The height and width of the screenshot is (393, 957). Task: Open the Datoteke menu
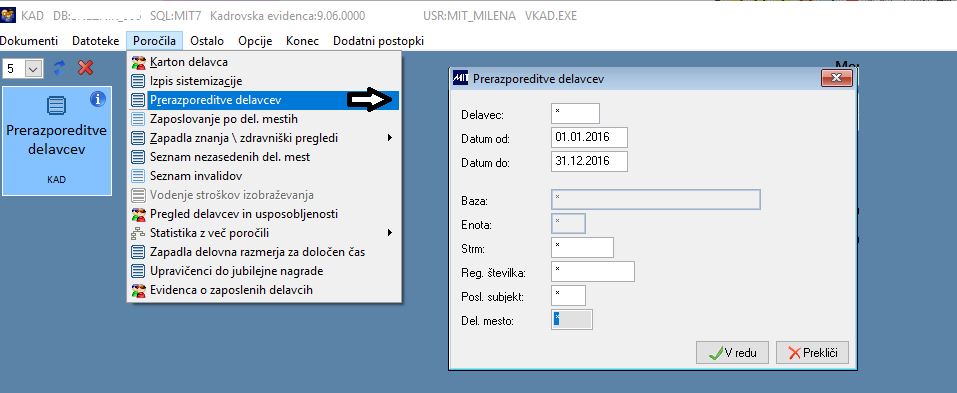pos(96,41)
